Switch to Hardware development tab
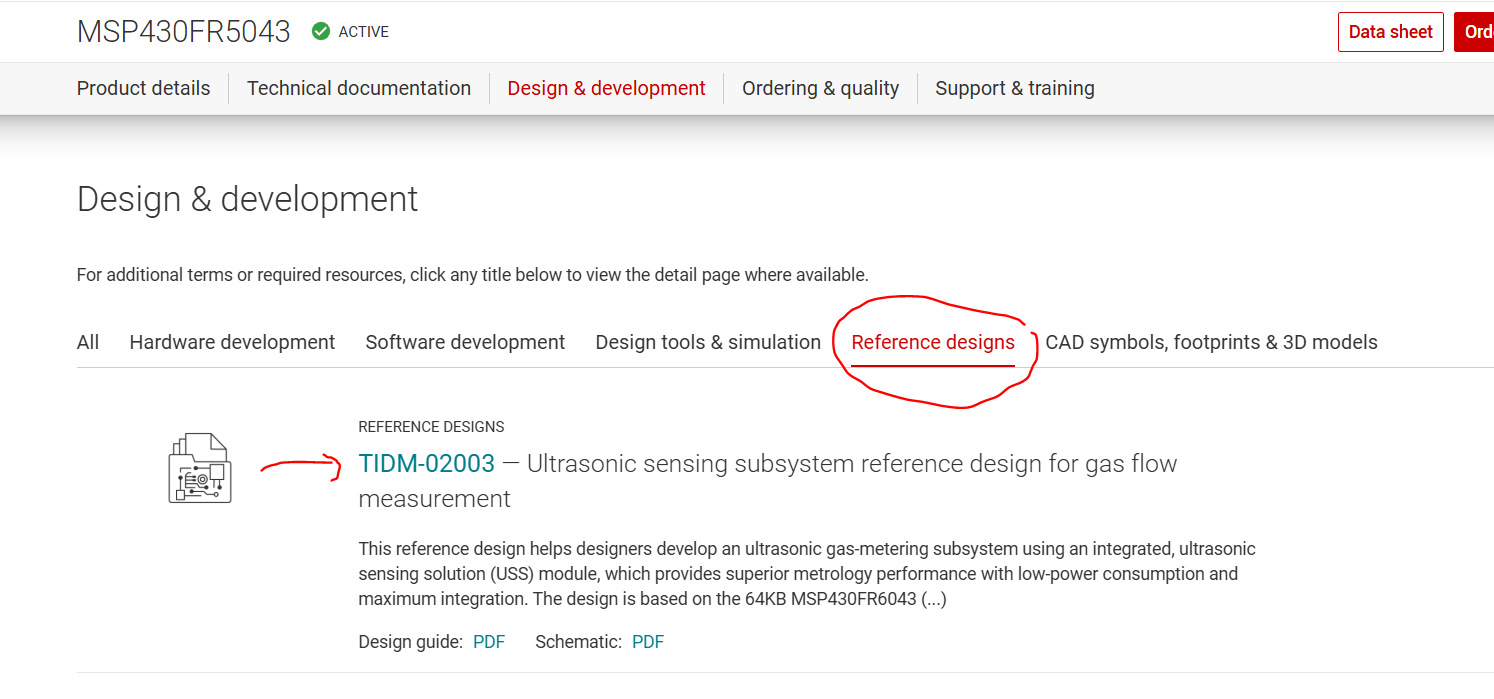The height and width of the screenshot is (699, 1494). [x=232, y=342]
